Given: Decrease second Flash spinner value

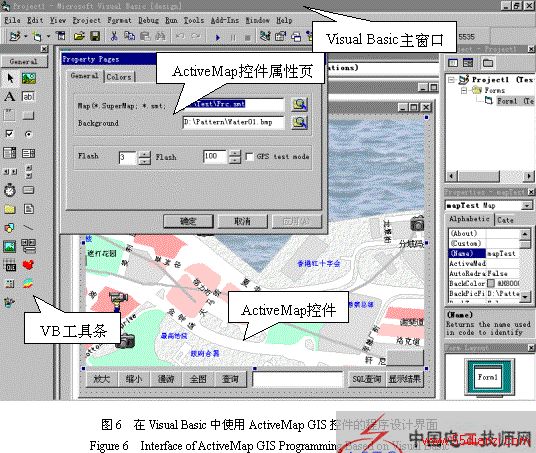Looking at the screenshot, I should pyautogui.click(x=235, y=160).
